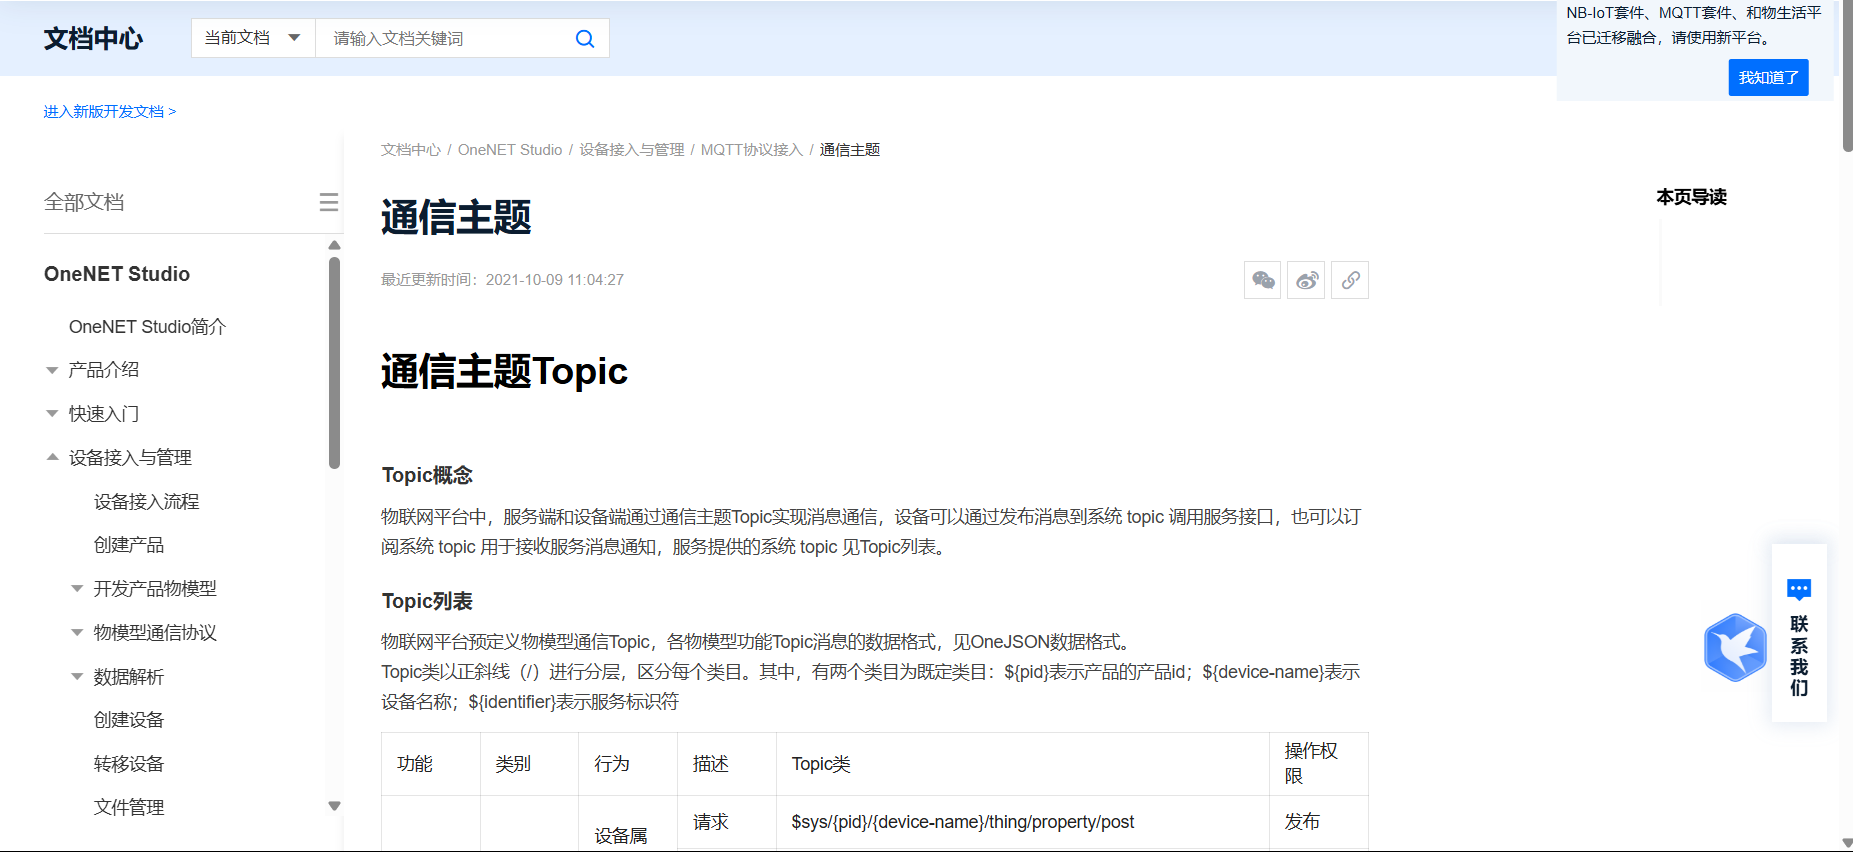
Task: Click the 功能 table header cell
Action: click(x=431, y=764)
